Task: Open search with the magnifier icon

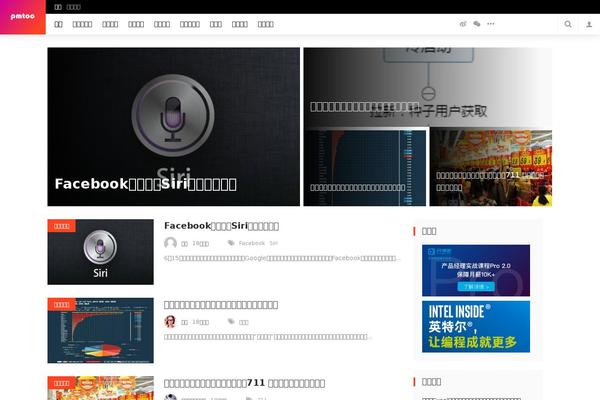Action: pos(568,24)
